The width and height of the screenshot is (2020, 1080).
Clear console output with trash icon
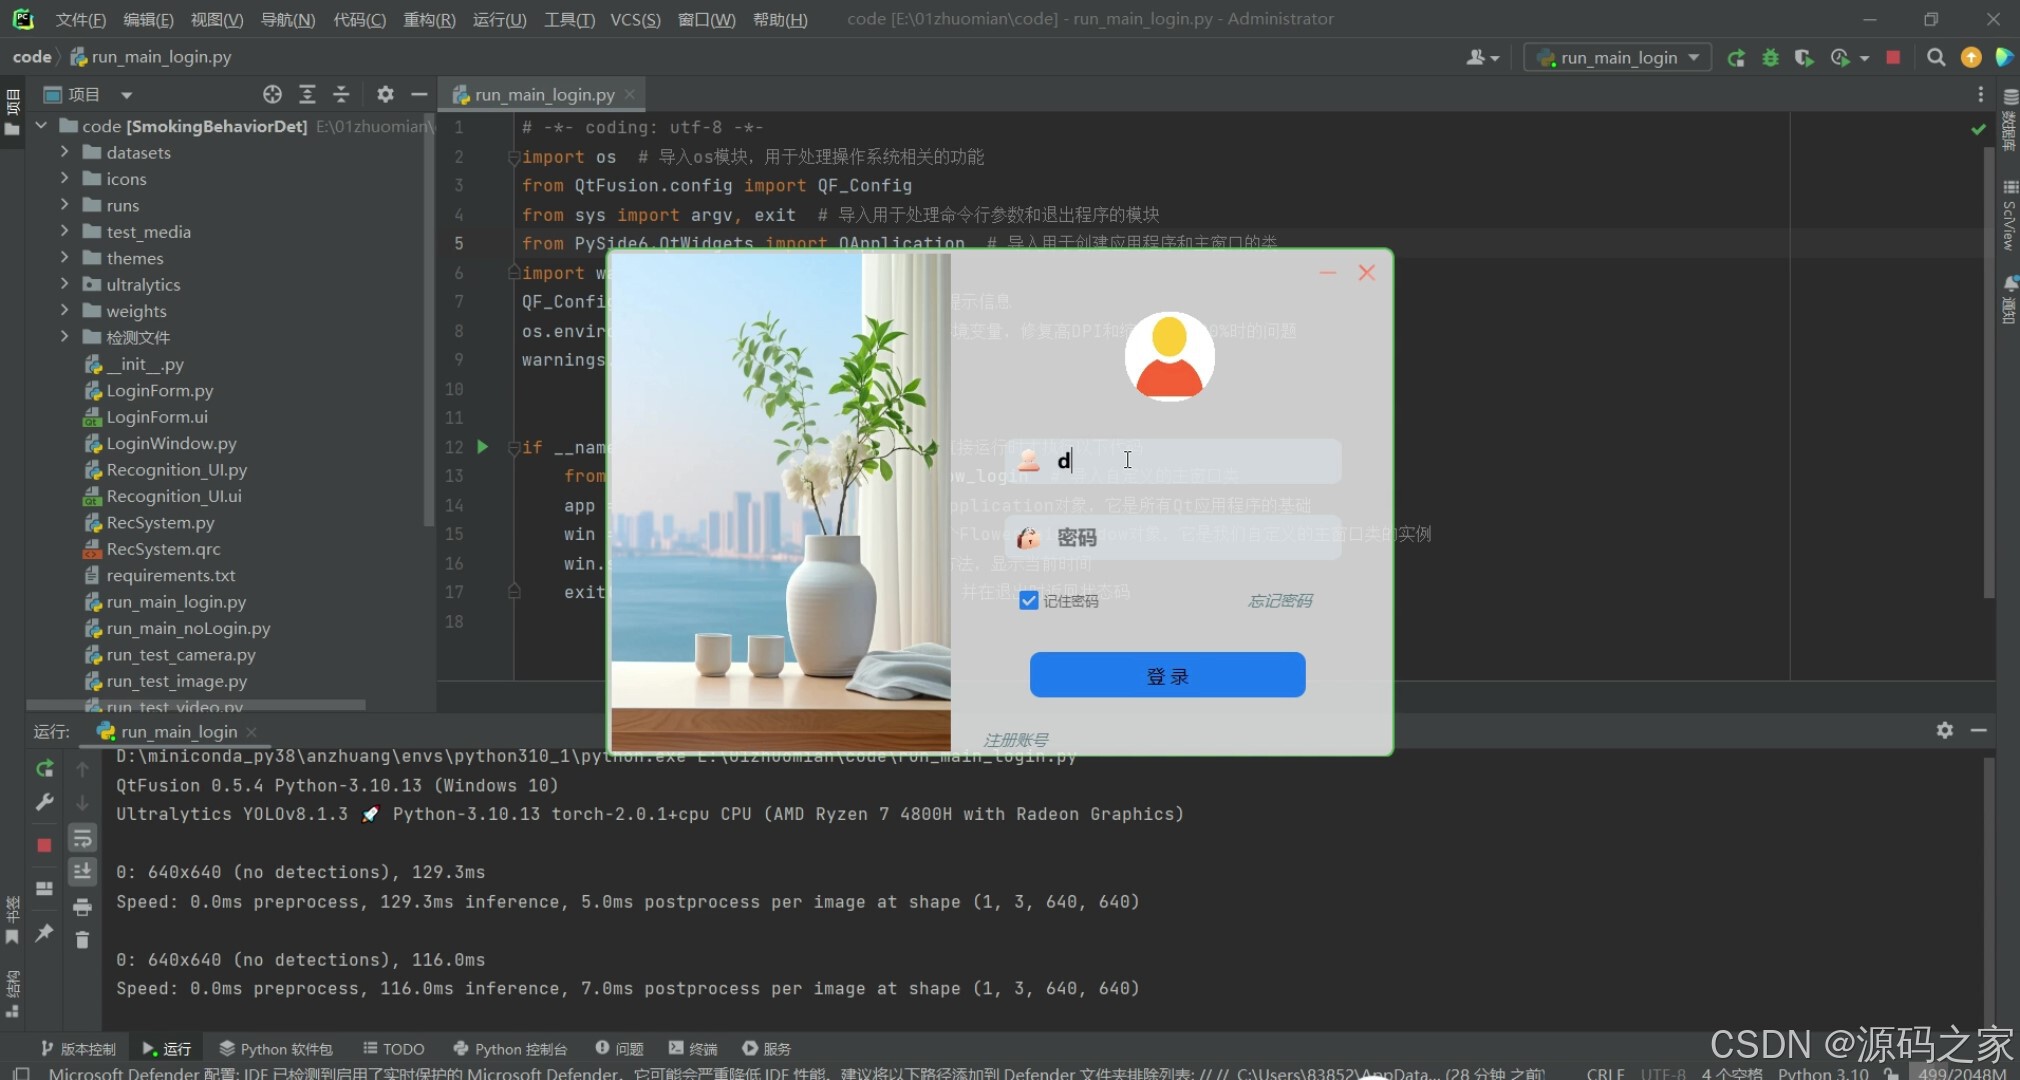coord(83,940)
